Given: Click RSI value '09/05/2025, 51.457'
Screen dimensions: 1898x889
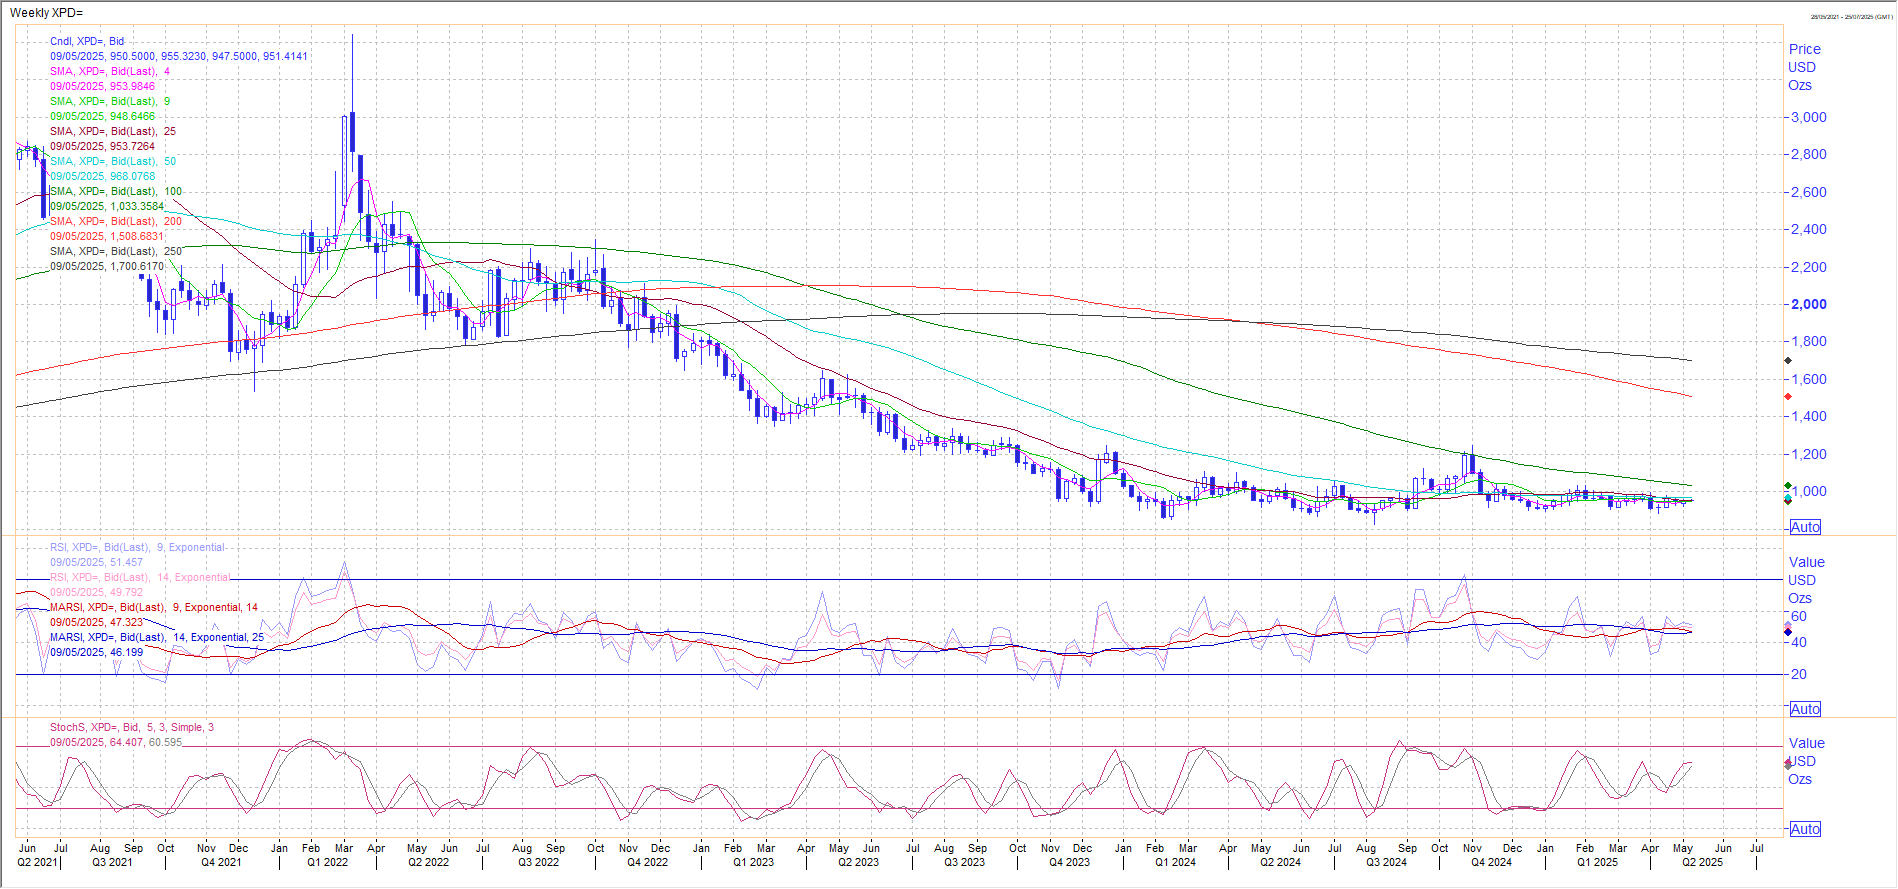Looking at the screenshot, I should click(x=96, y=562).
